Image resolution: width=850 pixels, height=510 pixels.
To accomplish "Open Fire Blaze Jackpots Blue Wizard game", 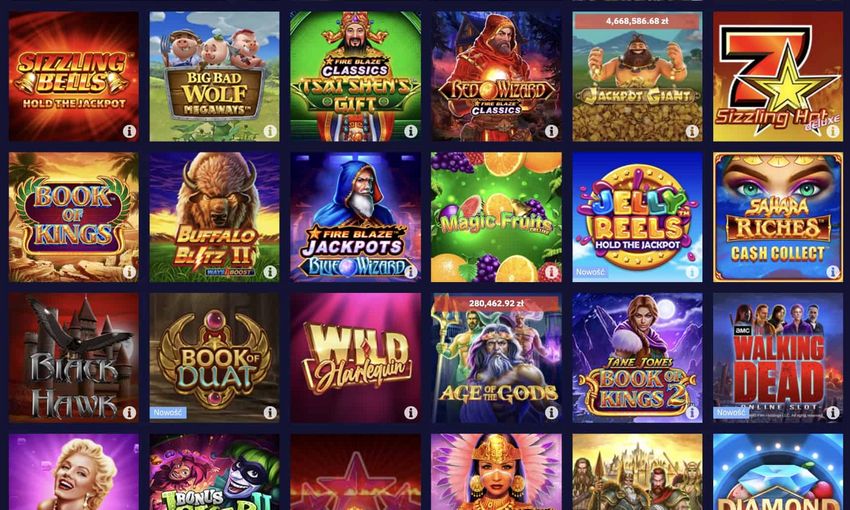I will (356, 217).
